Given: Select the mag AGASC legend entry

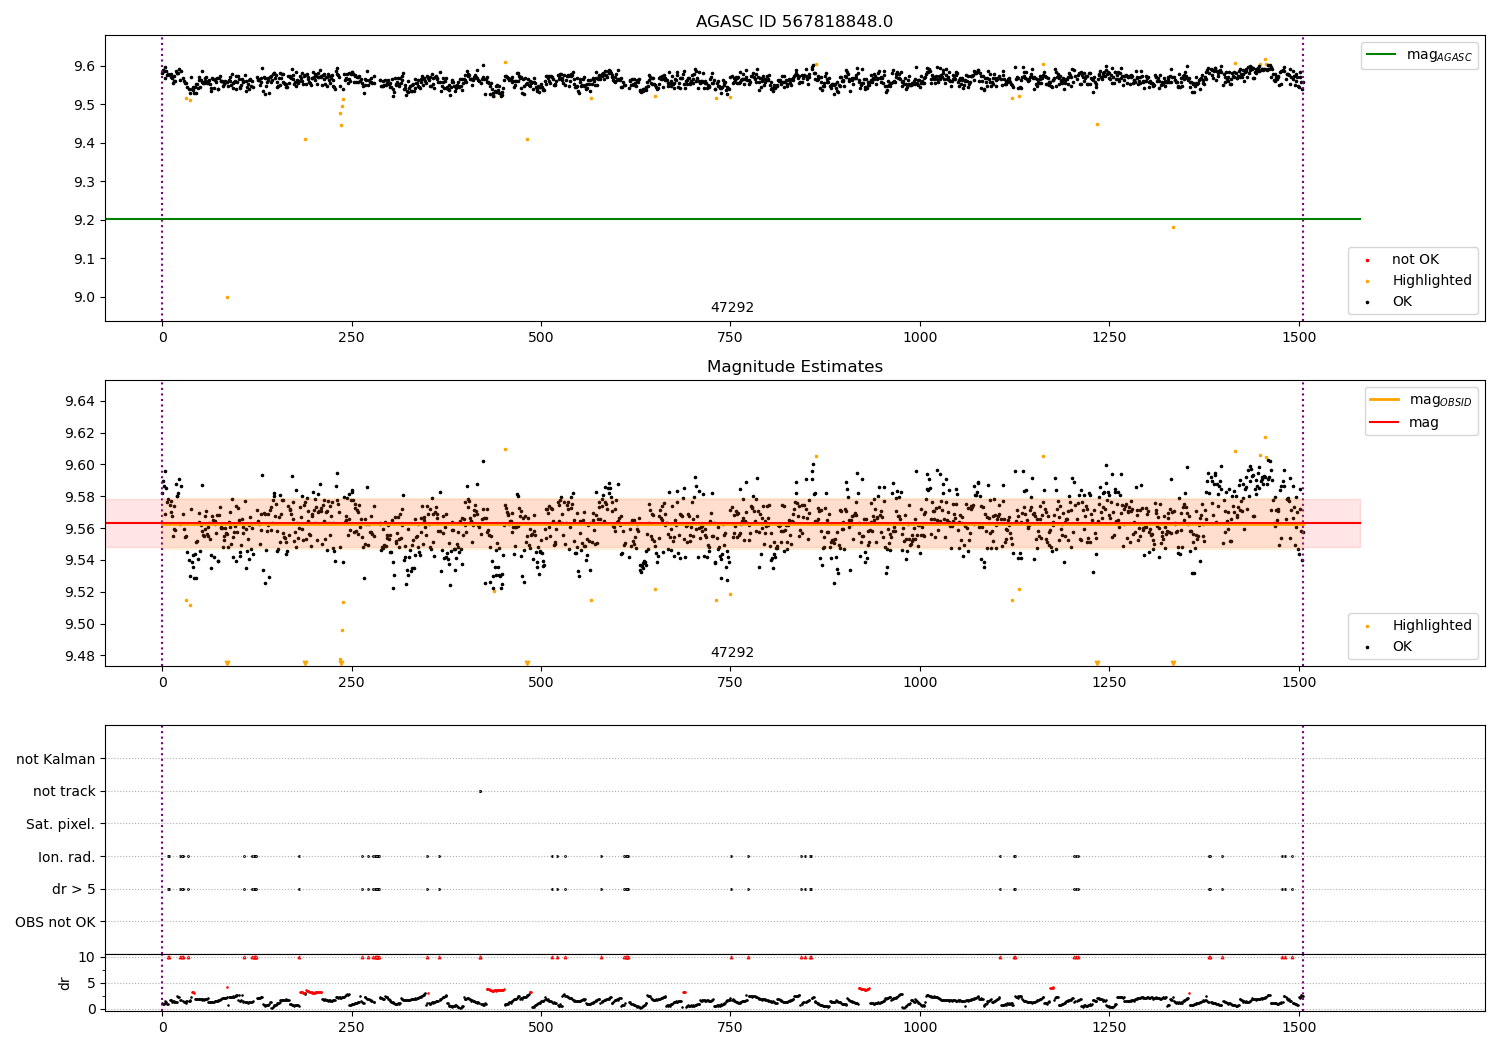Looking at the screenshot, I should (x=1419, y=55).
